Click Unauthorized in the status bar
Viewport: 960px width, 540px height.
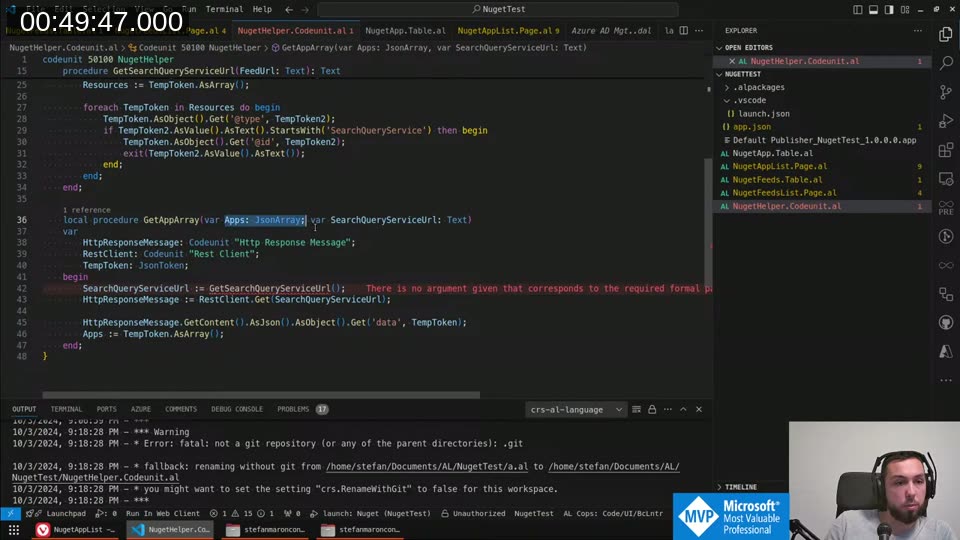pos(473,514)
